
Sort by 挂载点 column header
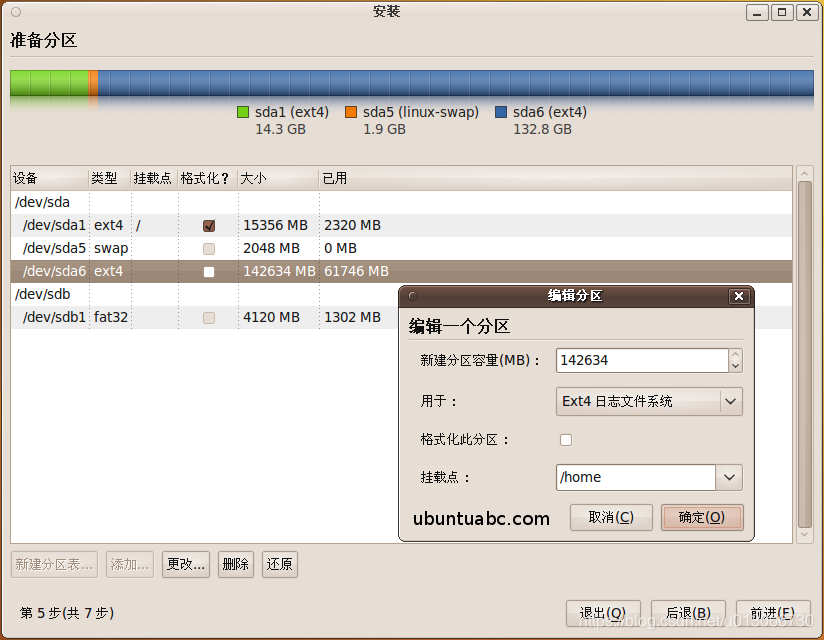point(154,178)
